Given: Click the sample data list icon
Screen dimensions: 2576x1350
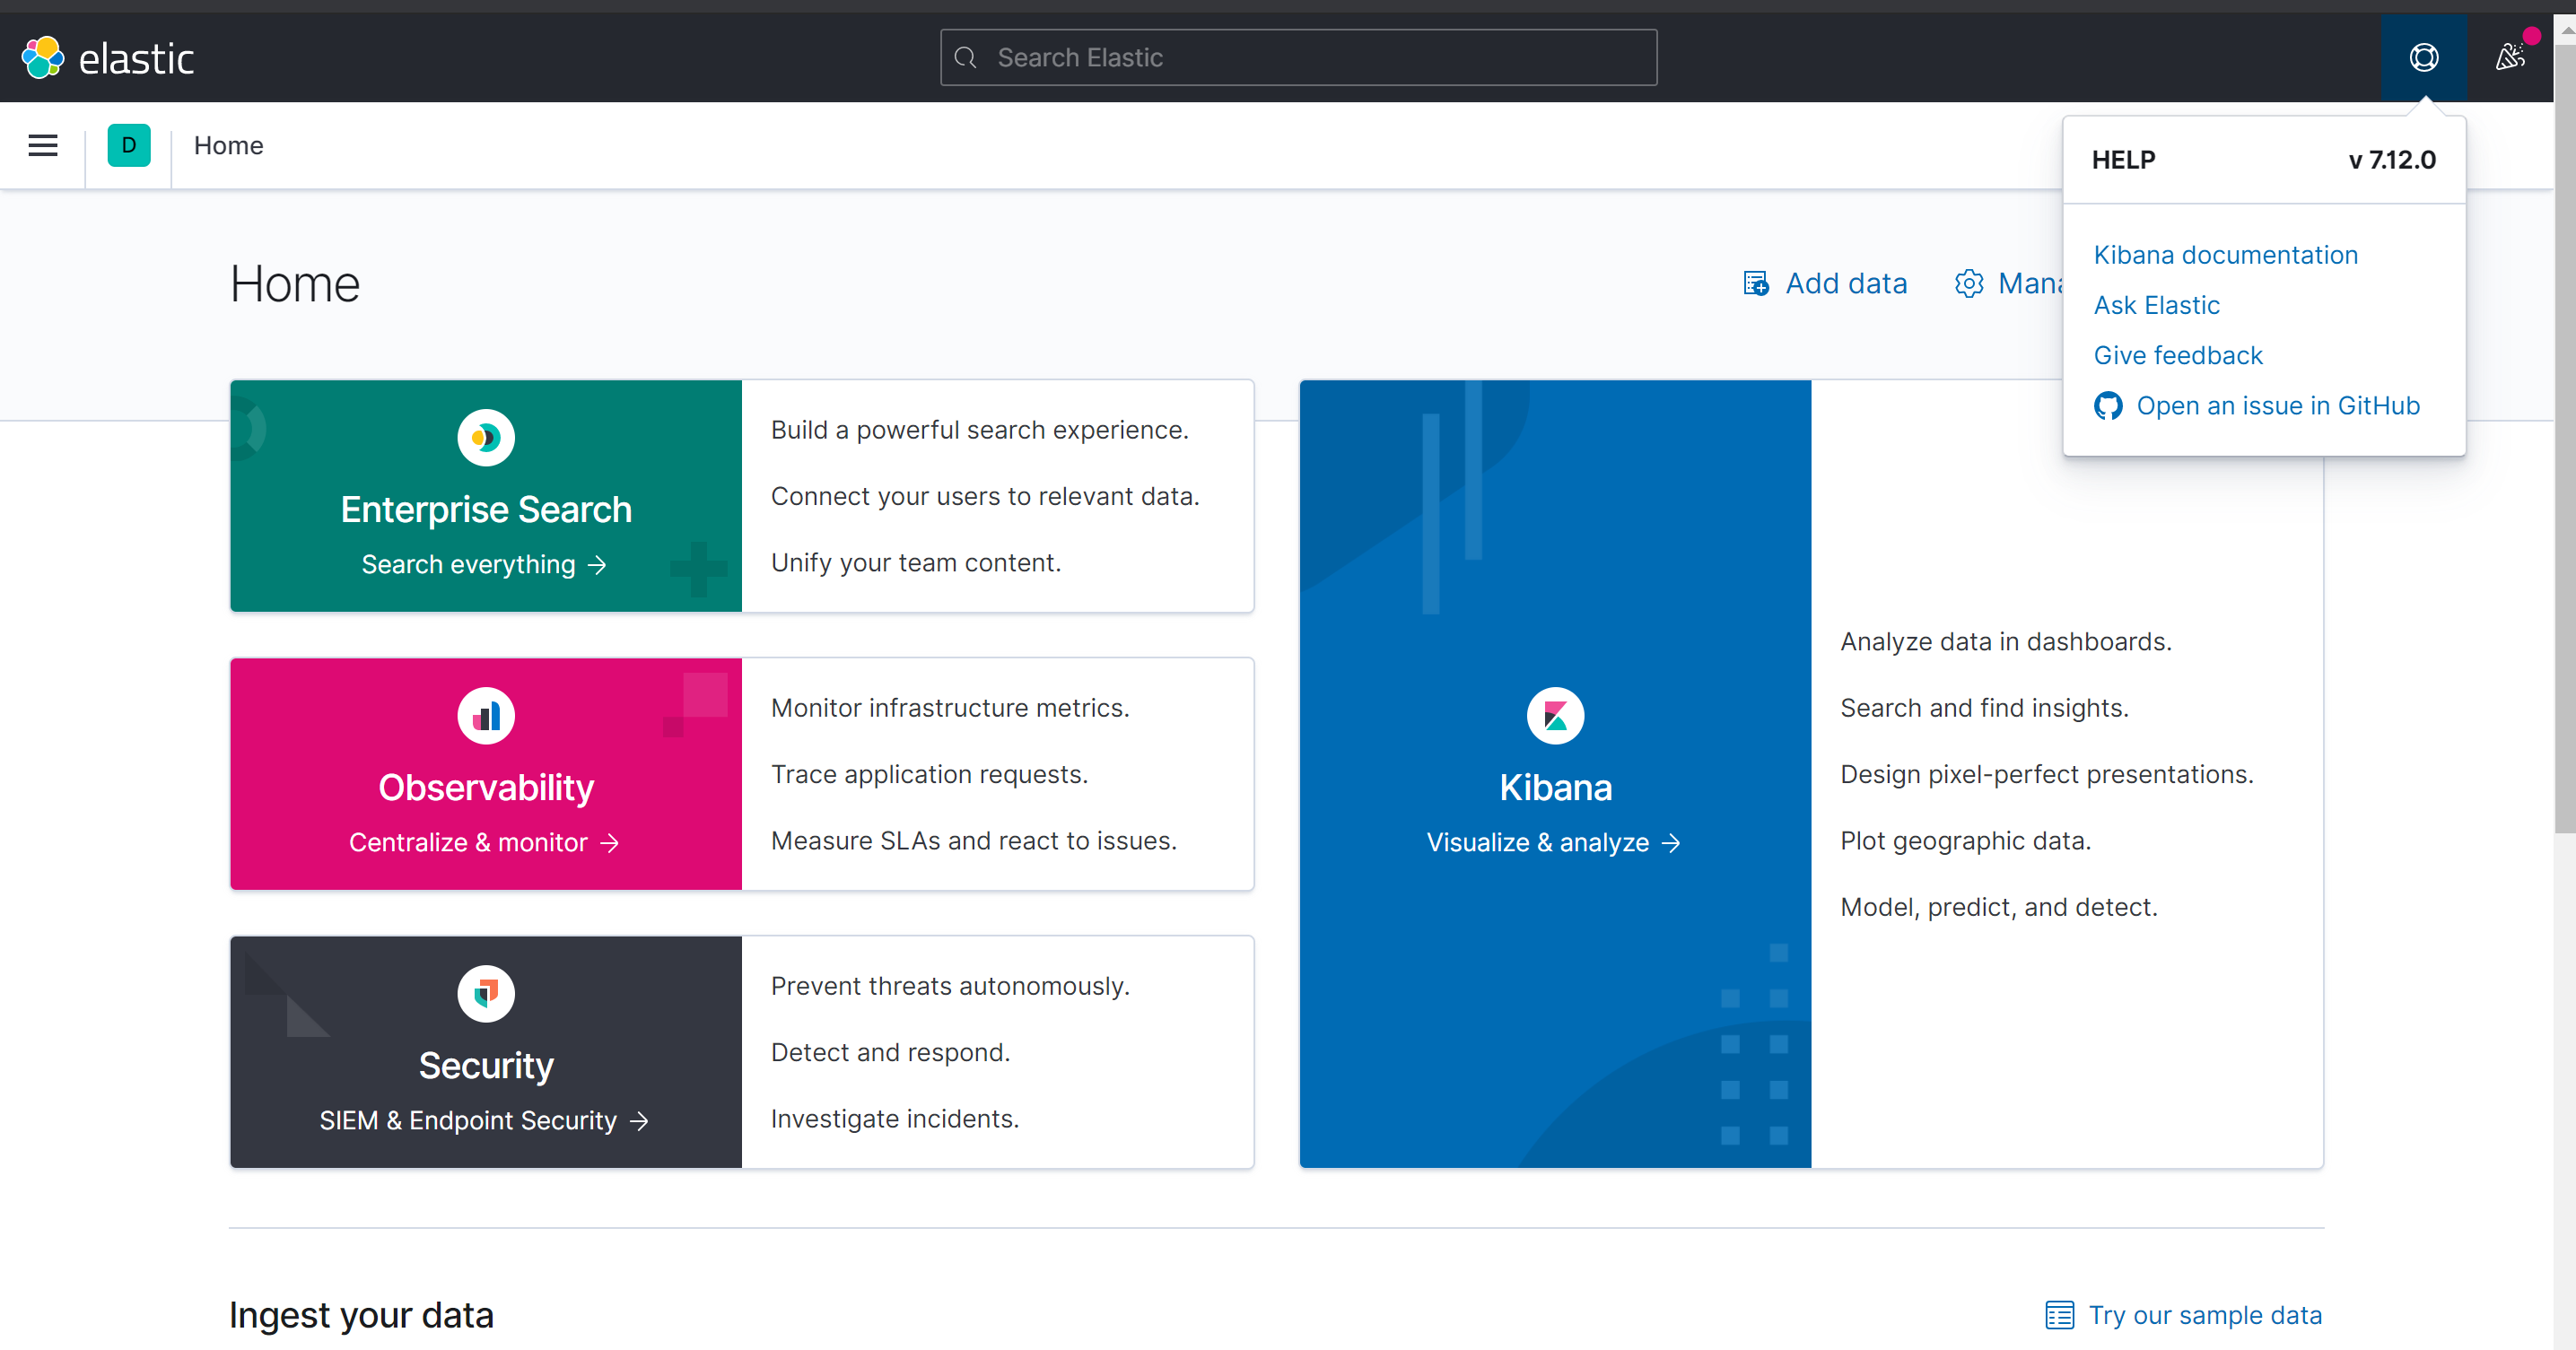Looking at the screenshot, I should 2060,1315.
